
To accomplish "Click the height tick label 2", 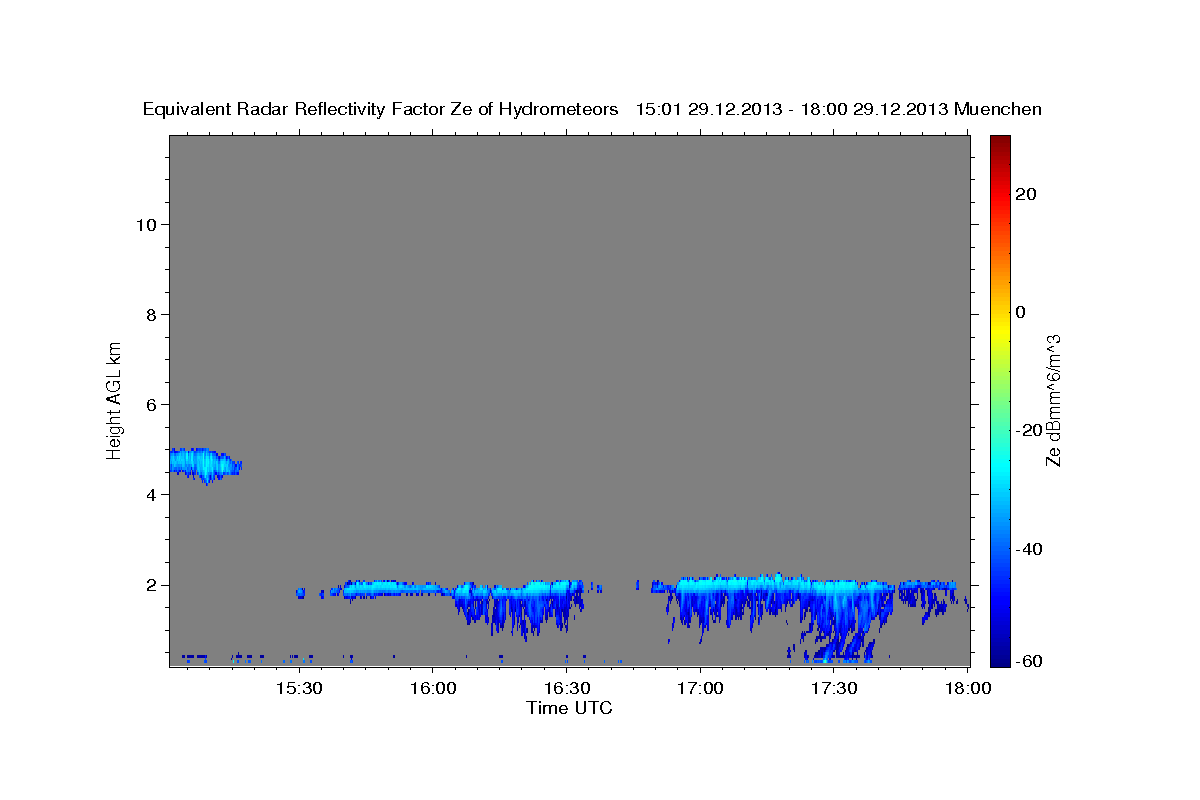I will (150, 585).
